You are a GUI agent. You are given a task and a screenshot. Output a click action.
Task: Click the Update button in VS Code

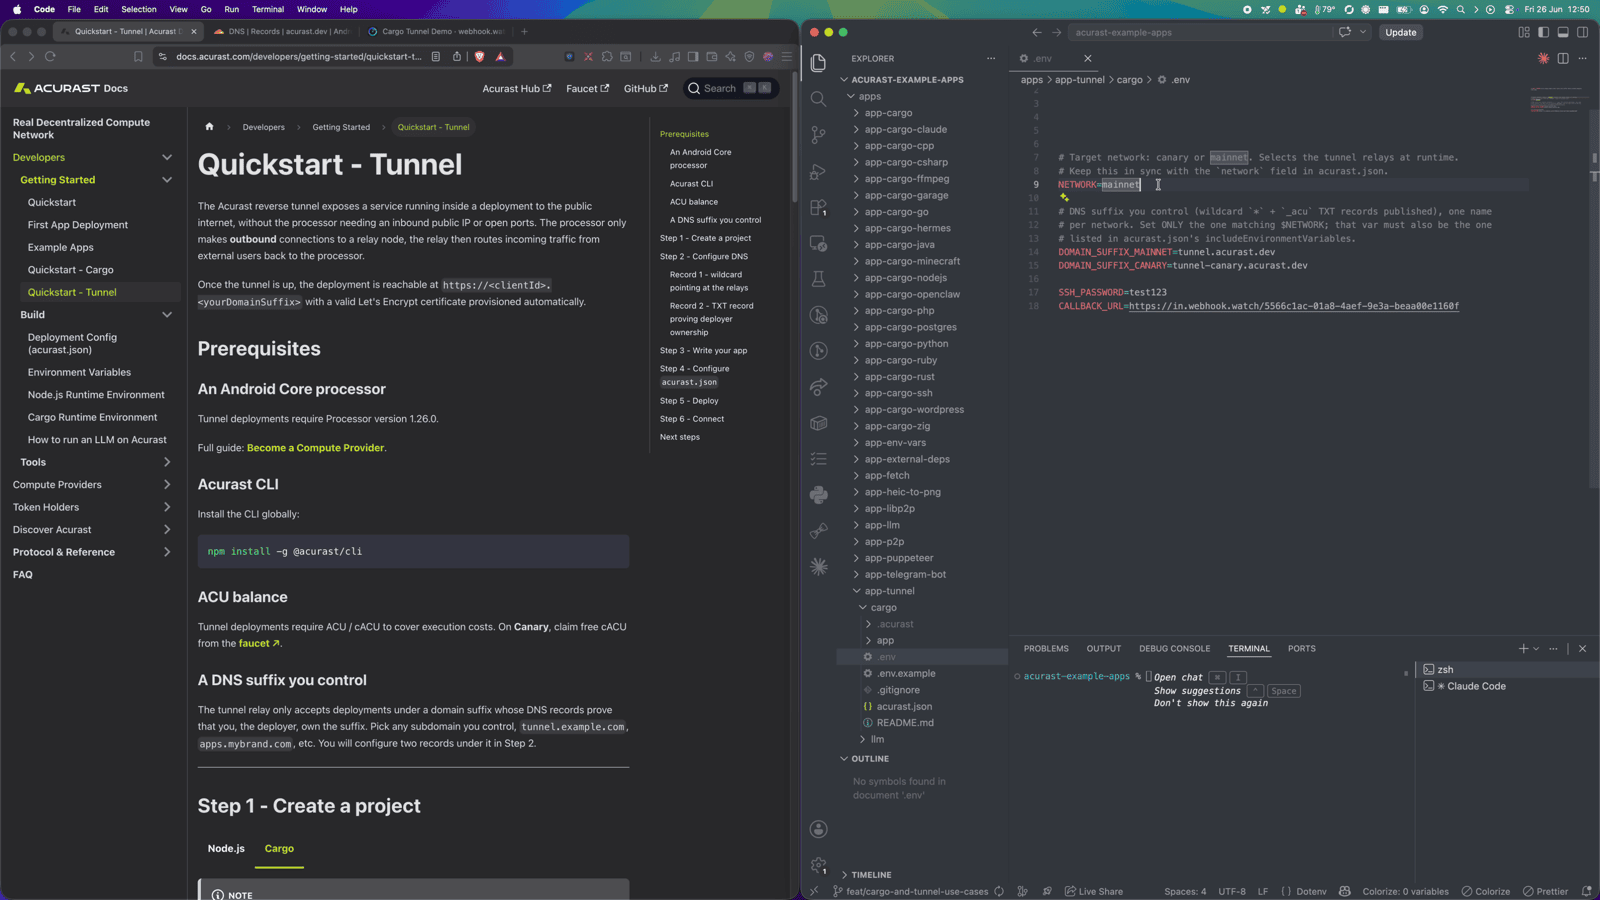coord(1400,32)
